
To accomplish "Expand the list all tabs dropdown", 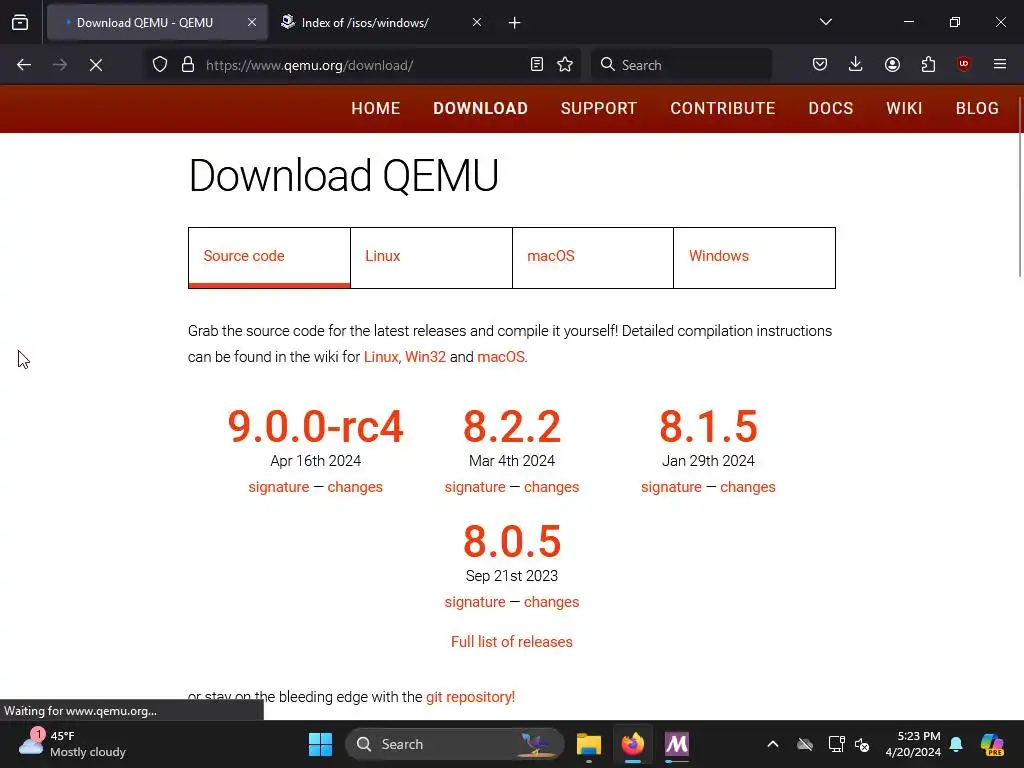I will [x=825, y=22].
